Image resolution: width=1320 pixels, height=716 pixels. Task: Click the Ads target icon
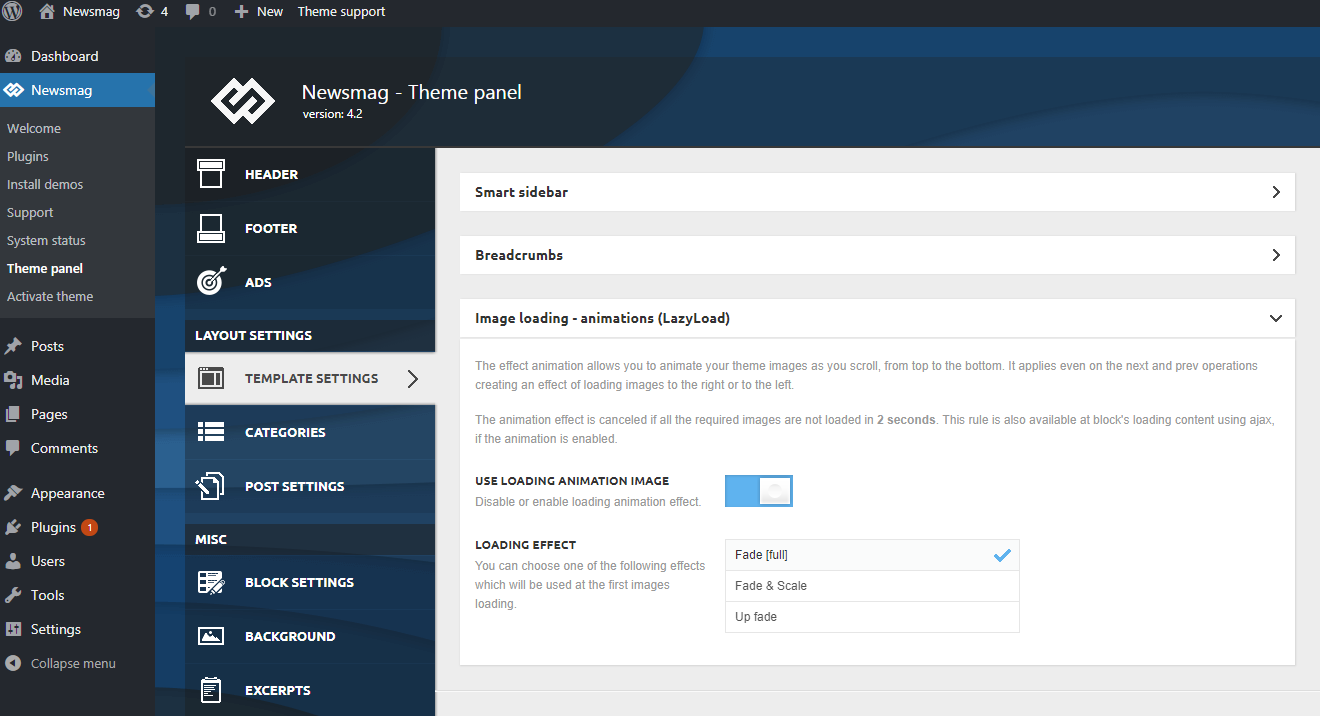point(211,282)
